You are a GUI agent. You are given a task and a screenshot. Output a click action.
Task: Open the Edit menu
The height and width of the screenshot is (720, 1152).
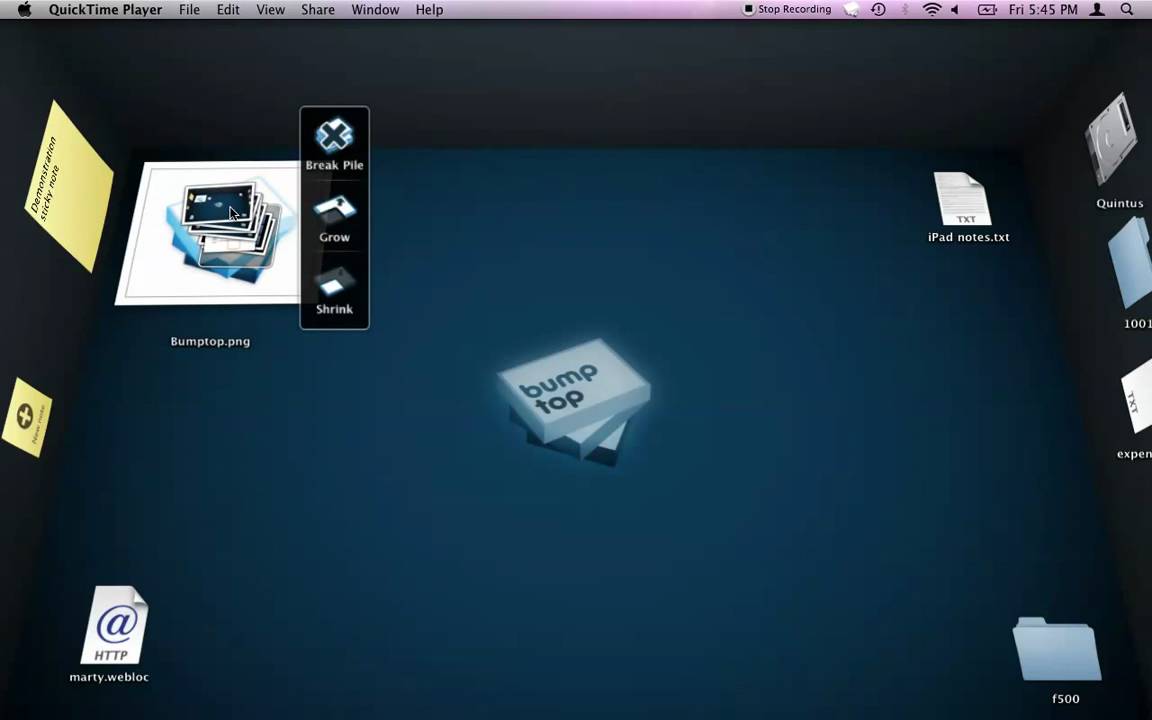coord(228,10)
